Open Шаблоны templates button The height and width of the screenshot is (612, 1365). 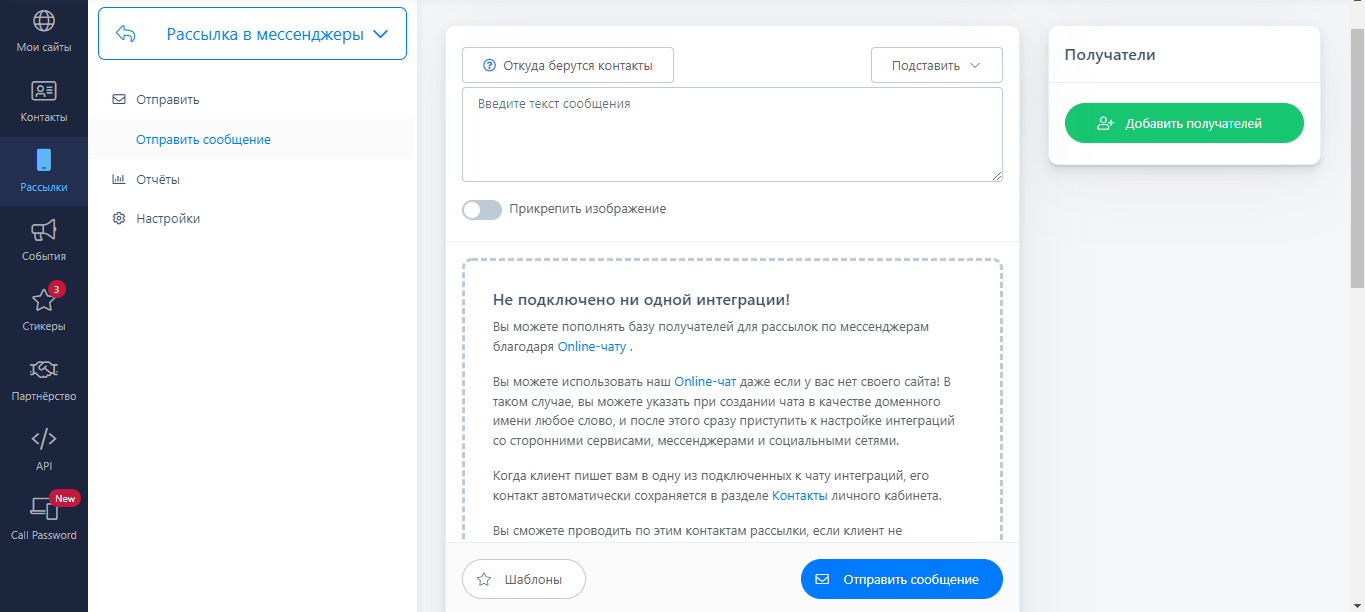(x=523, y=579)
